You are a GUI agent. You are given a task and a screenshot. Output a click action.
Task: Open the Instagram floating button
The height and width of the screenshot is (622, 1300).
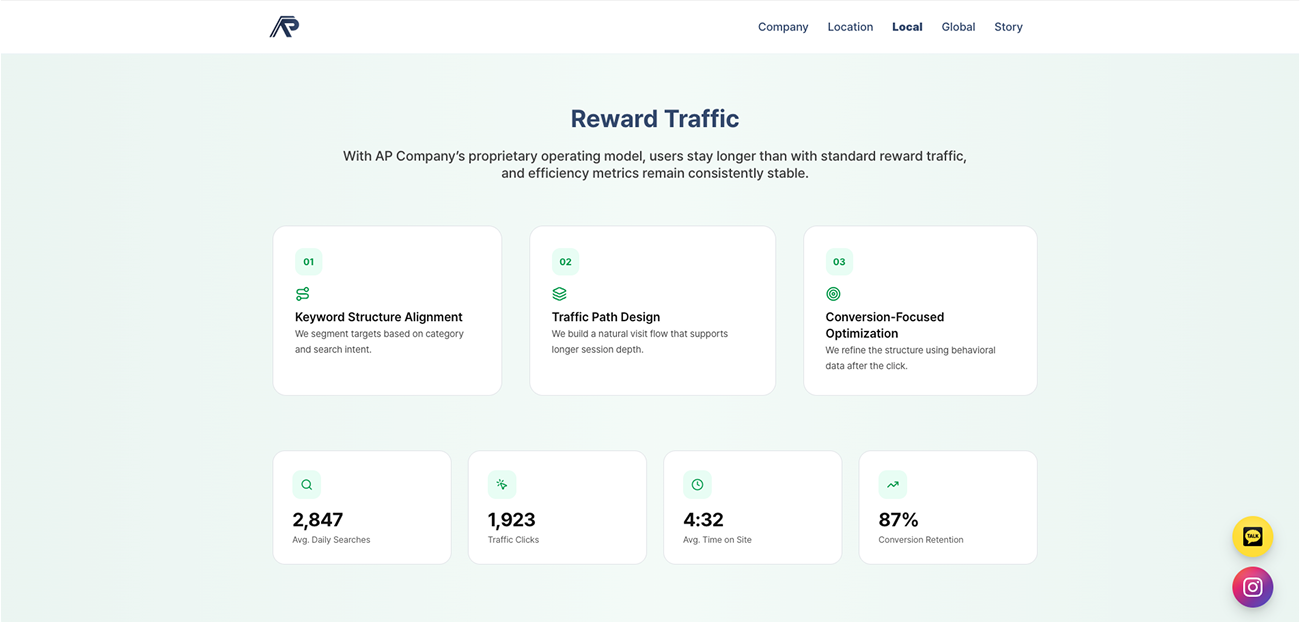[1252, 587]
